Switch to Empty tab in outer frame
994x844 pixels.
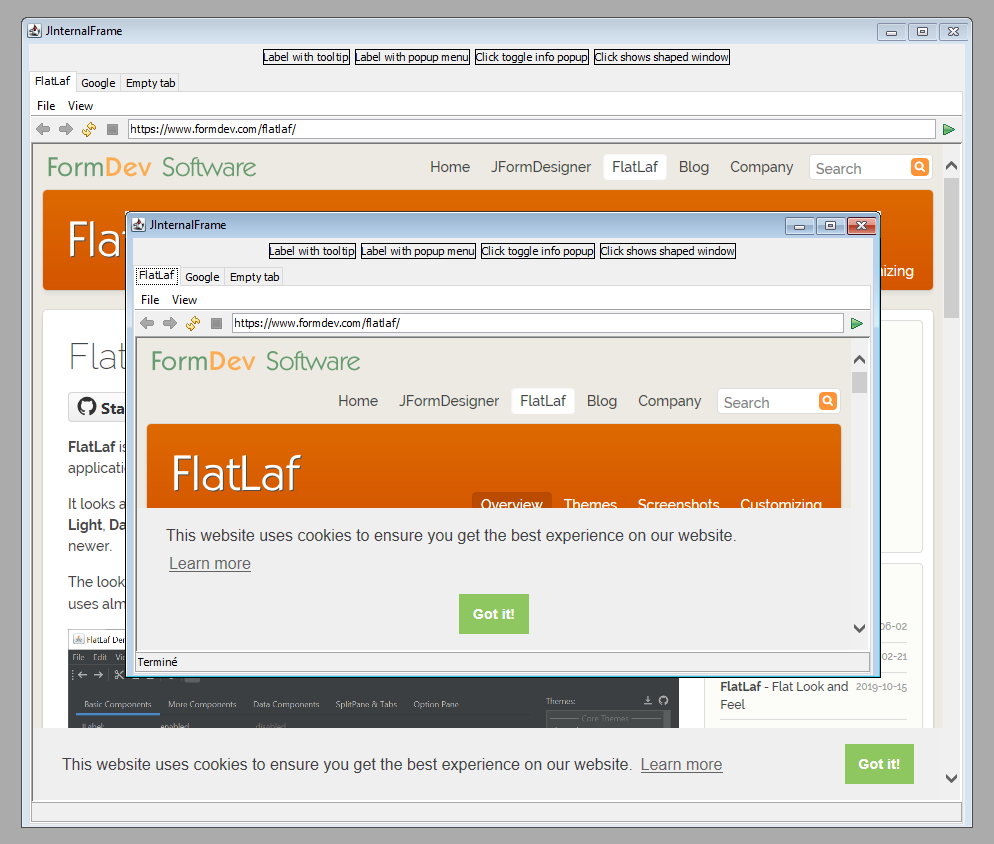(150, 83)
